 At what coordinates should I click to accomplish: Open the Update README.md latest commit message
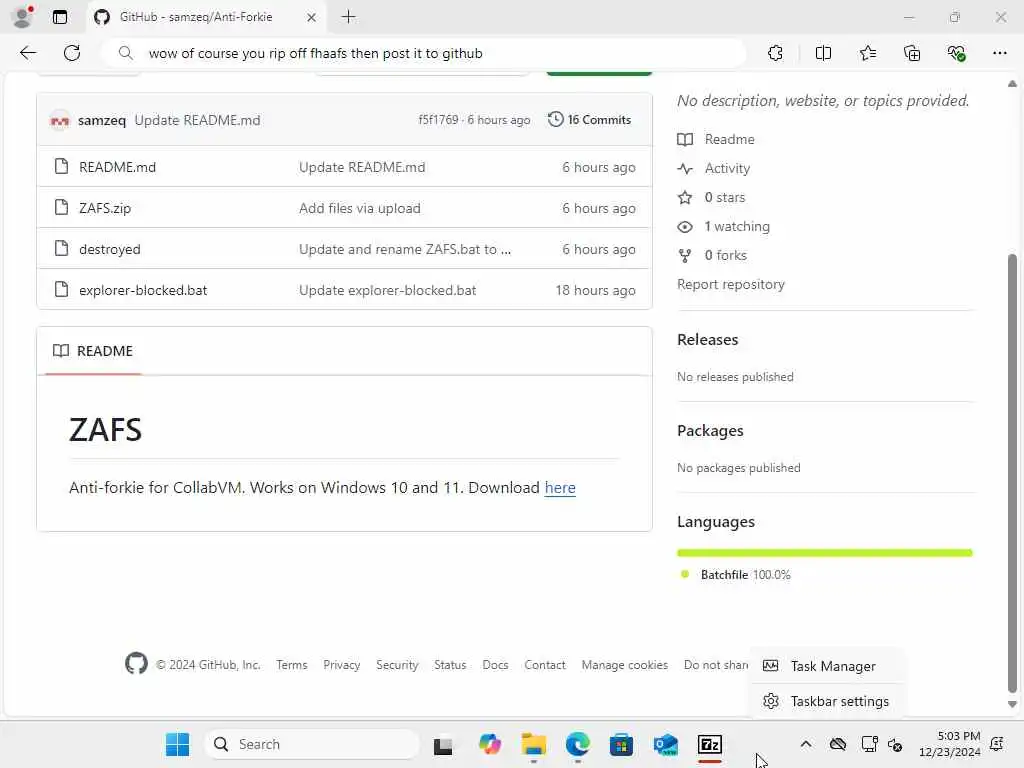[x=197, y=120]
